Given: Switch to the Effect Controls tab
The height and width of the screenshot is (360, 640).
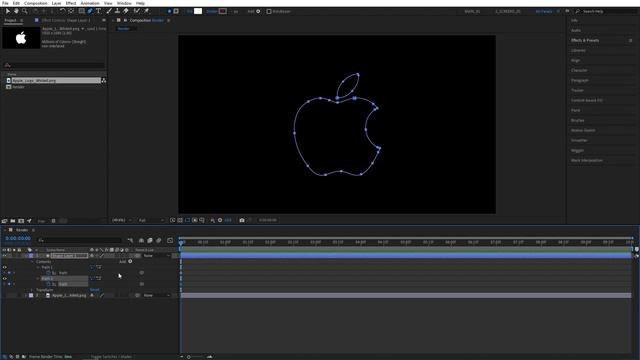Looking at the screenshot, I should [65, 20].
